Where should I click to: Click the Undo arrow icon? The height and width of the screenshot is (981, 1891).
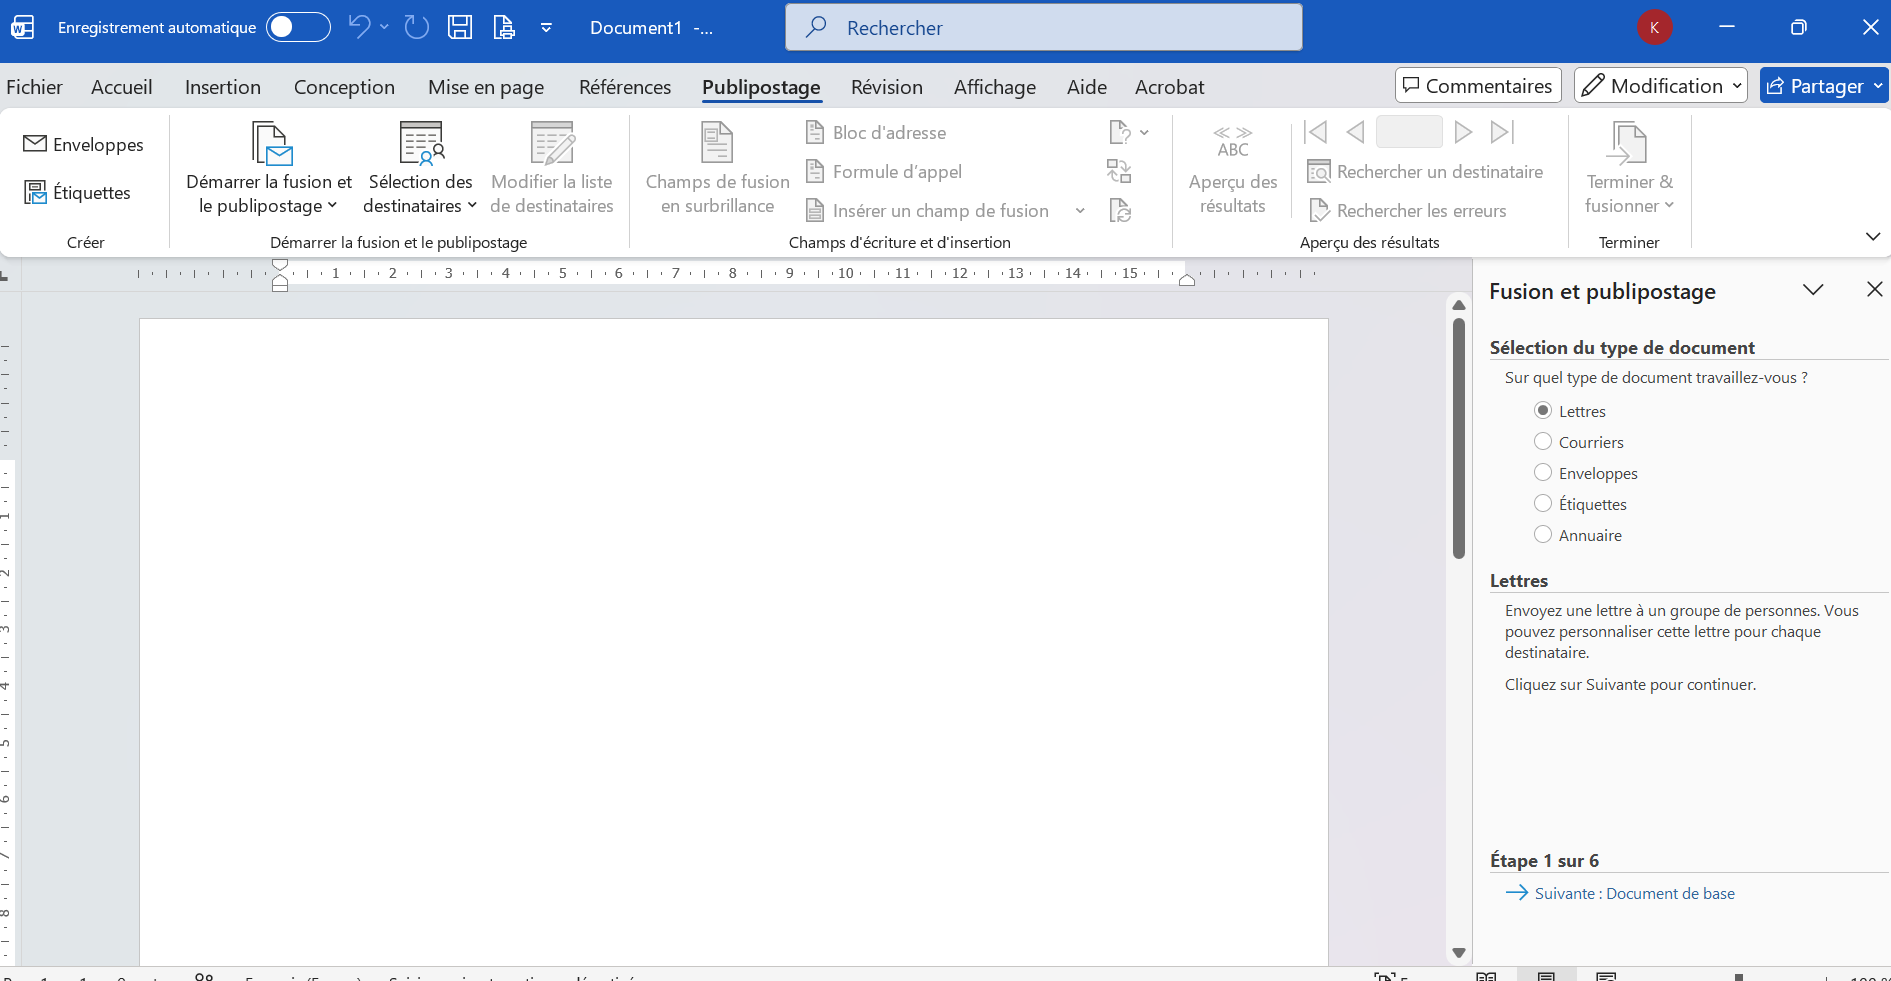pos(359,27)
